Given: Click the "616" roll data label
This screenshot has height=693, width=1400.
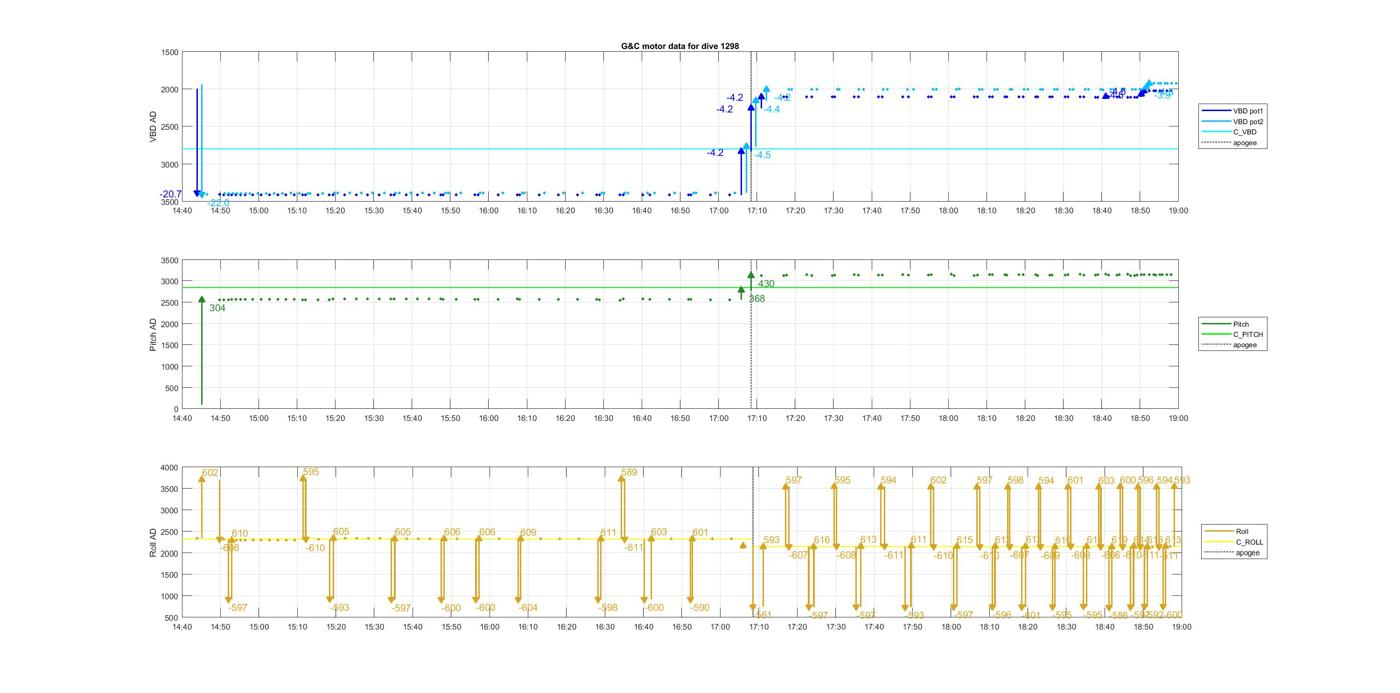Looking at the screenshot, I should coord(822,540).
